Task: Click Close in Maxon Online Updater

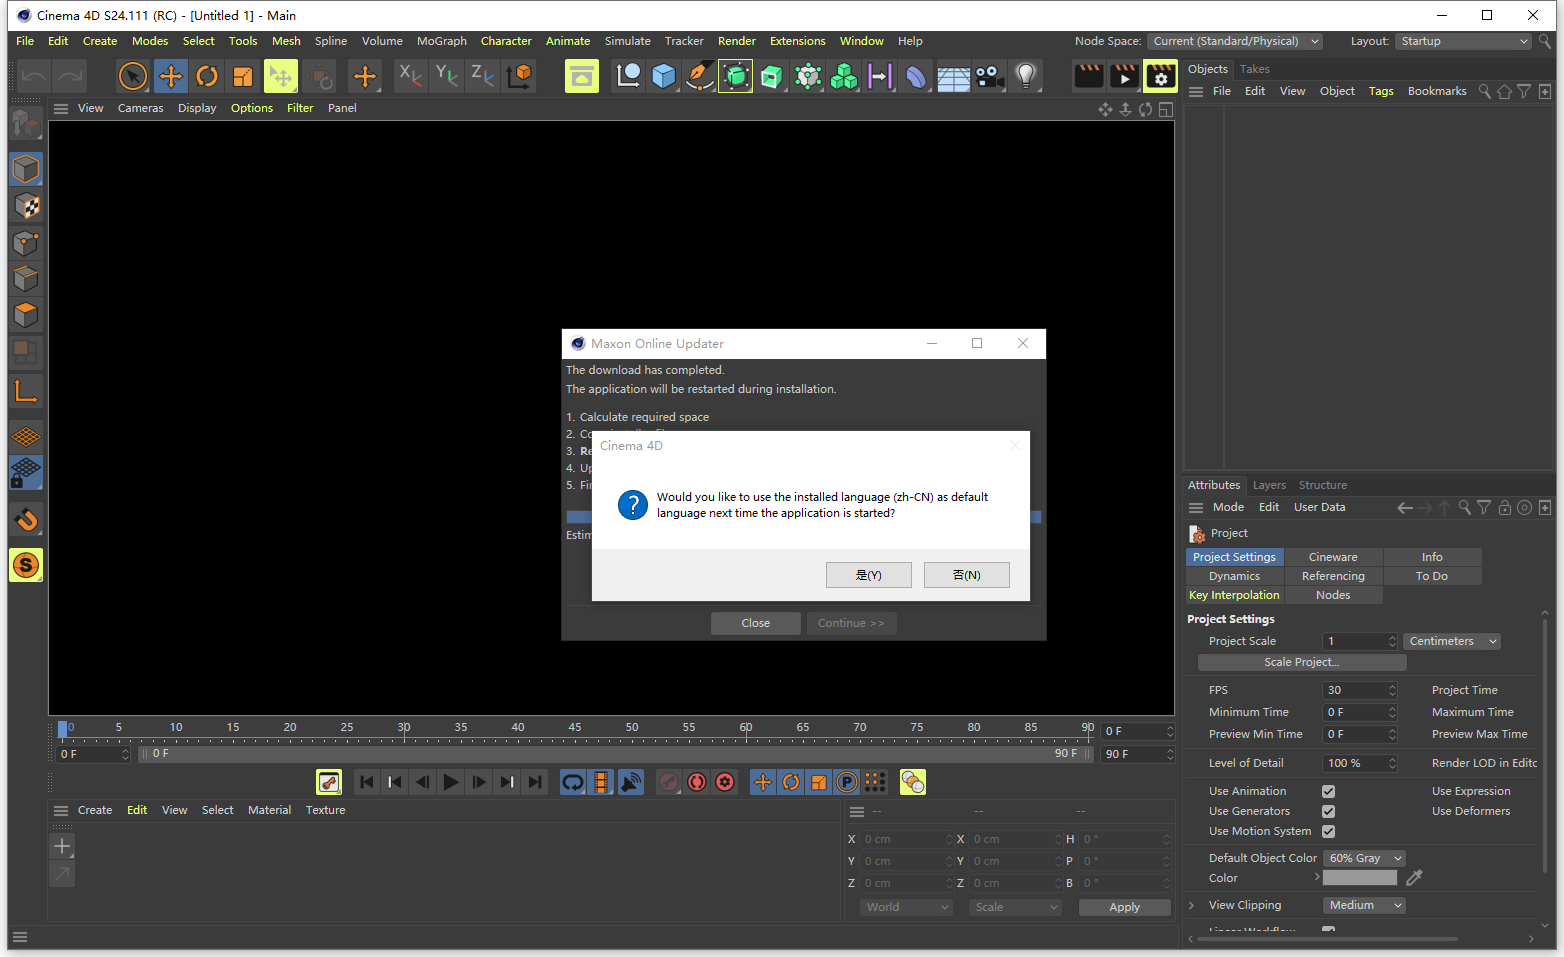Action: pos(756,623)
